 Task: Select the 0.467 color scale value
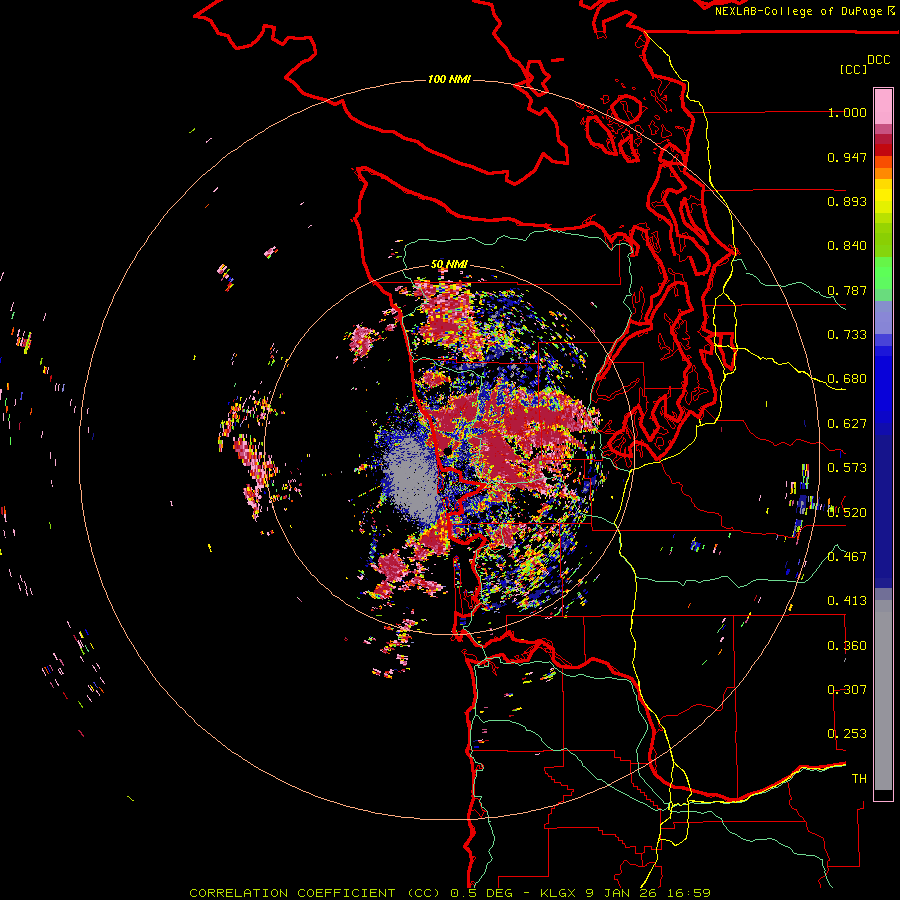(x=847, y=557)
